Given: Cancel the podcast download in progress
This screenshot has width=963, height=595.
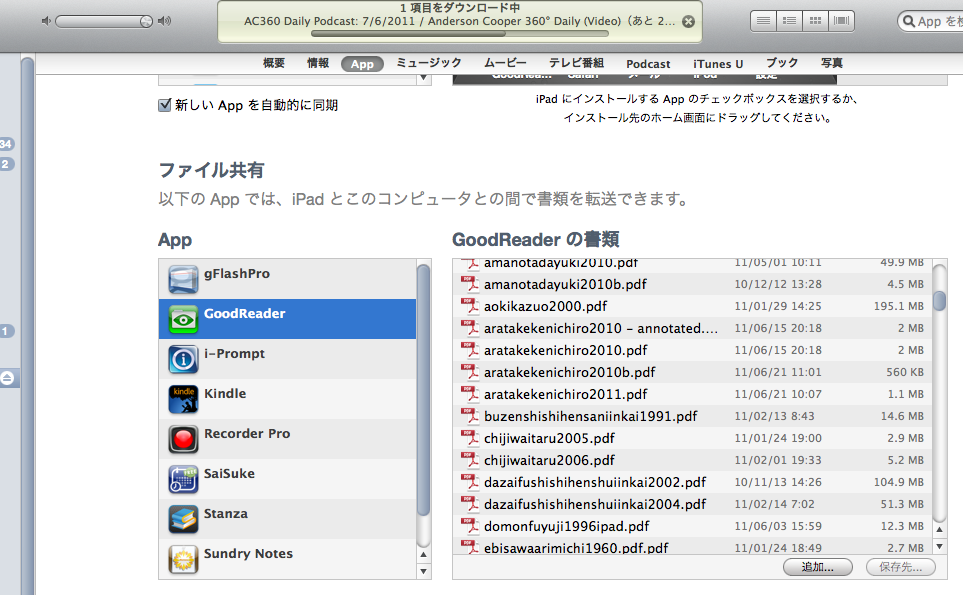Looking at the screenshot, I should 688,21.
